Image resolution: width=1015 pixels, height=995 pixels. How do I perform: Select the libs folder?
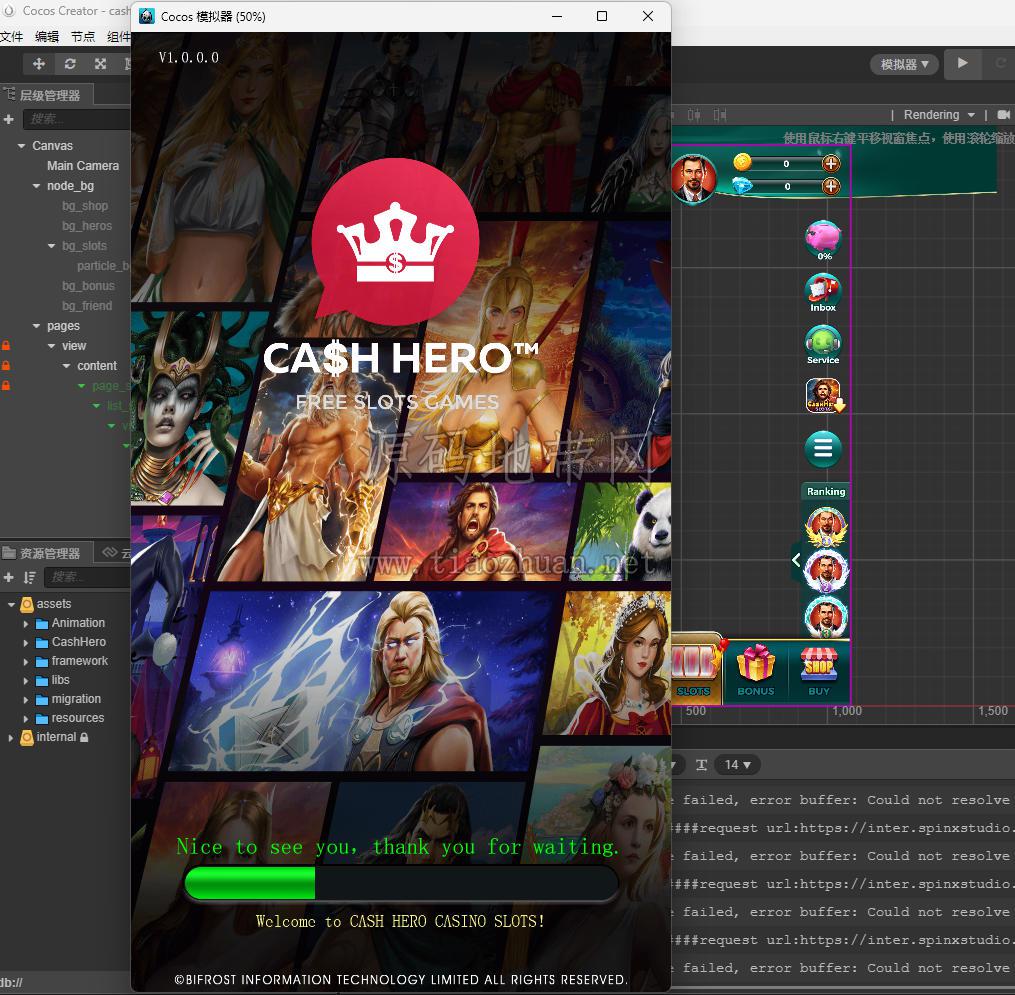point(60,680)
